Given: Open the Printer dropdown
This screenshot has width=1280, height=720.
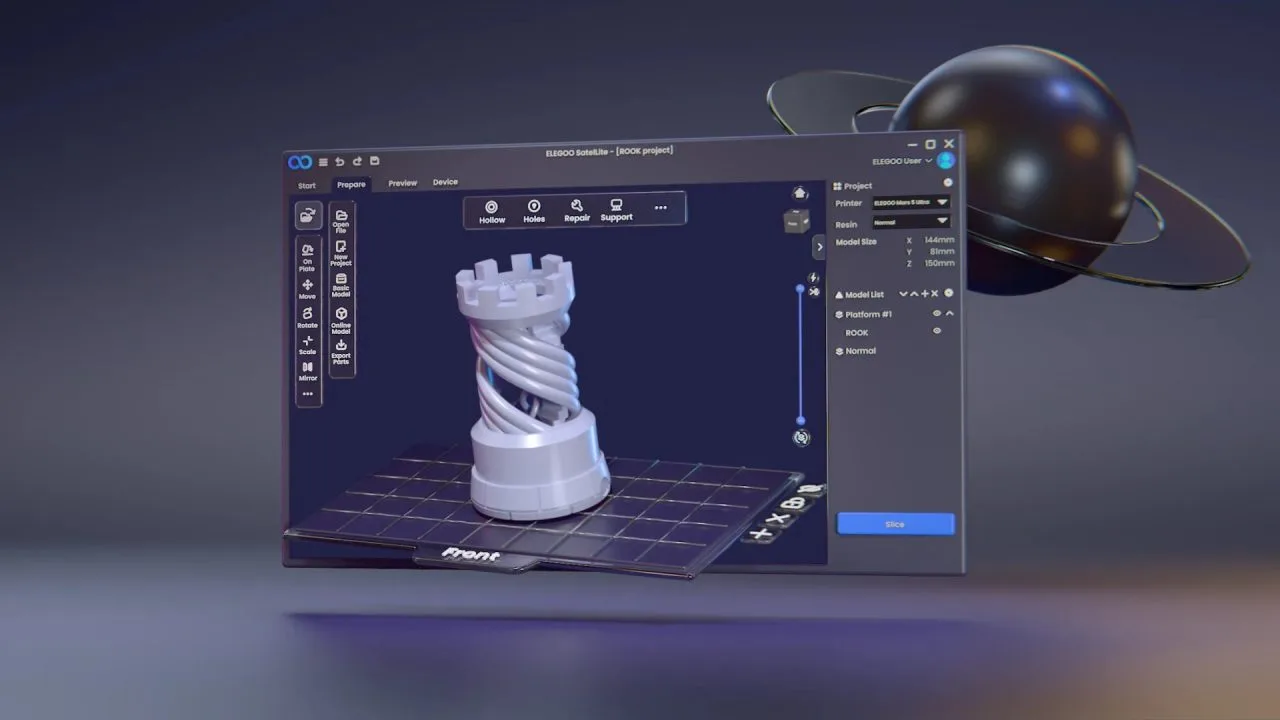Looking at the screenshot, I should (x=910, y=203).
